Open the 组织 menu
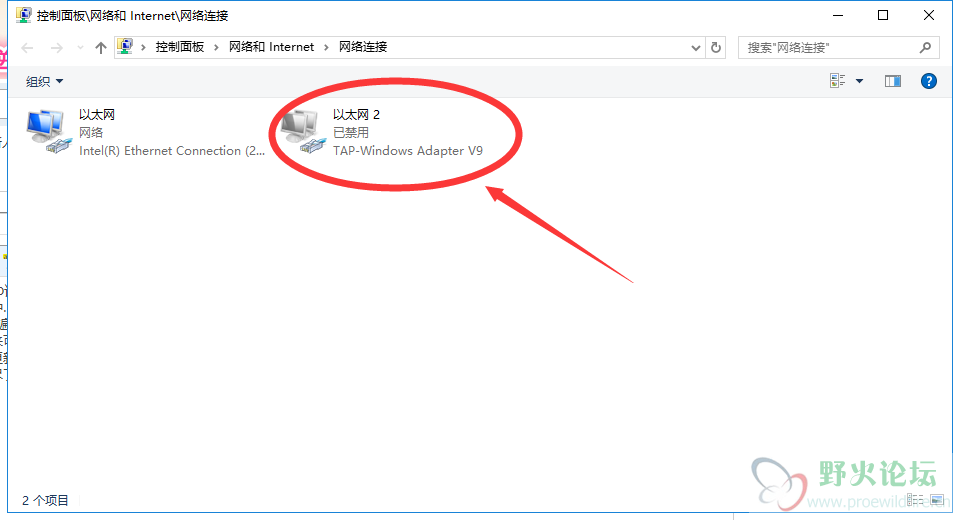 tap(44, 81)
